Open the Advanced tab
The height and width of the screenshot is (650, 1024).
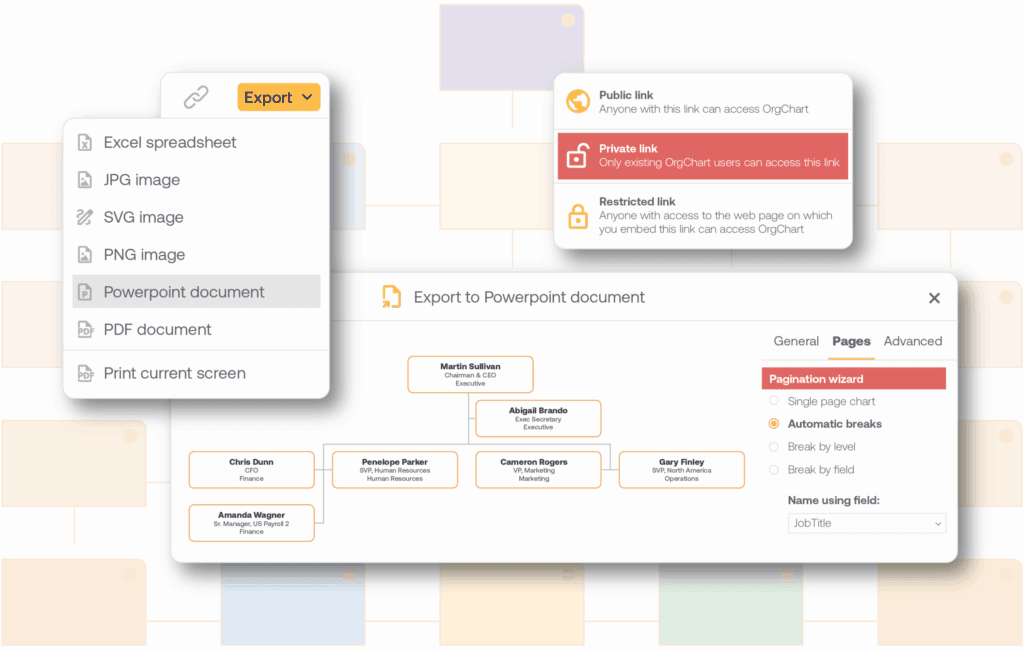click(x=912, y=341)
